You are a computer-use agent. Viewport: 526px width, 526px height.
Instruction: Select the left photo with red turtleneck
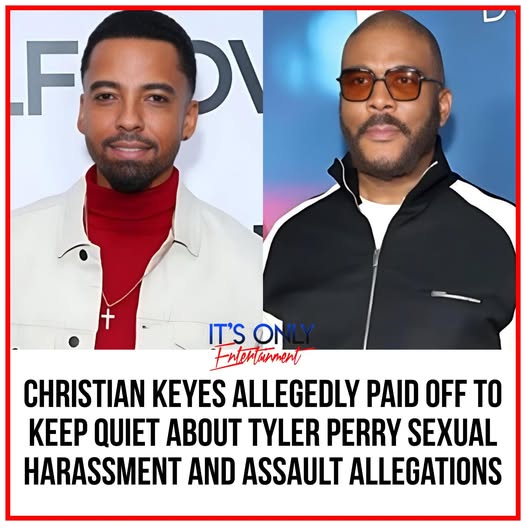click(137, 180)
